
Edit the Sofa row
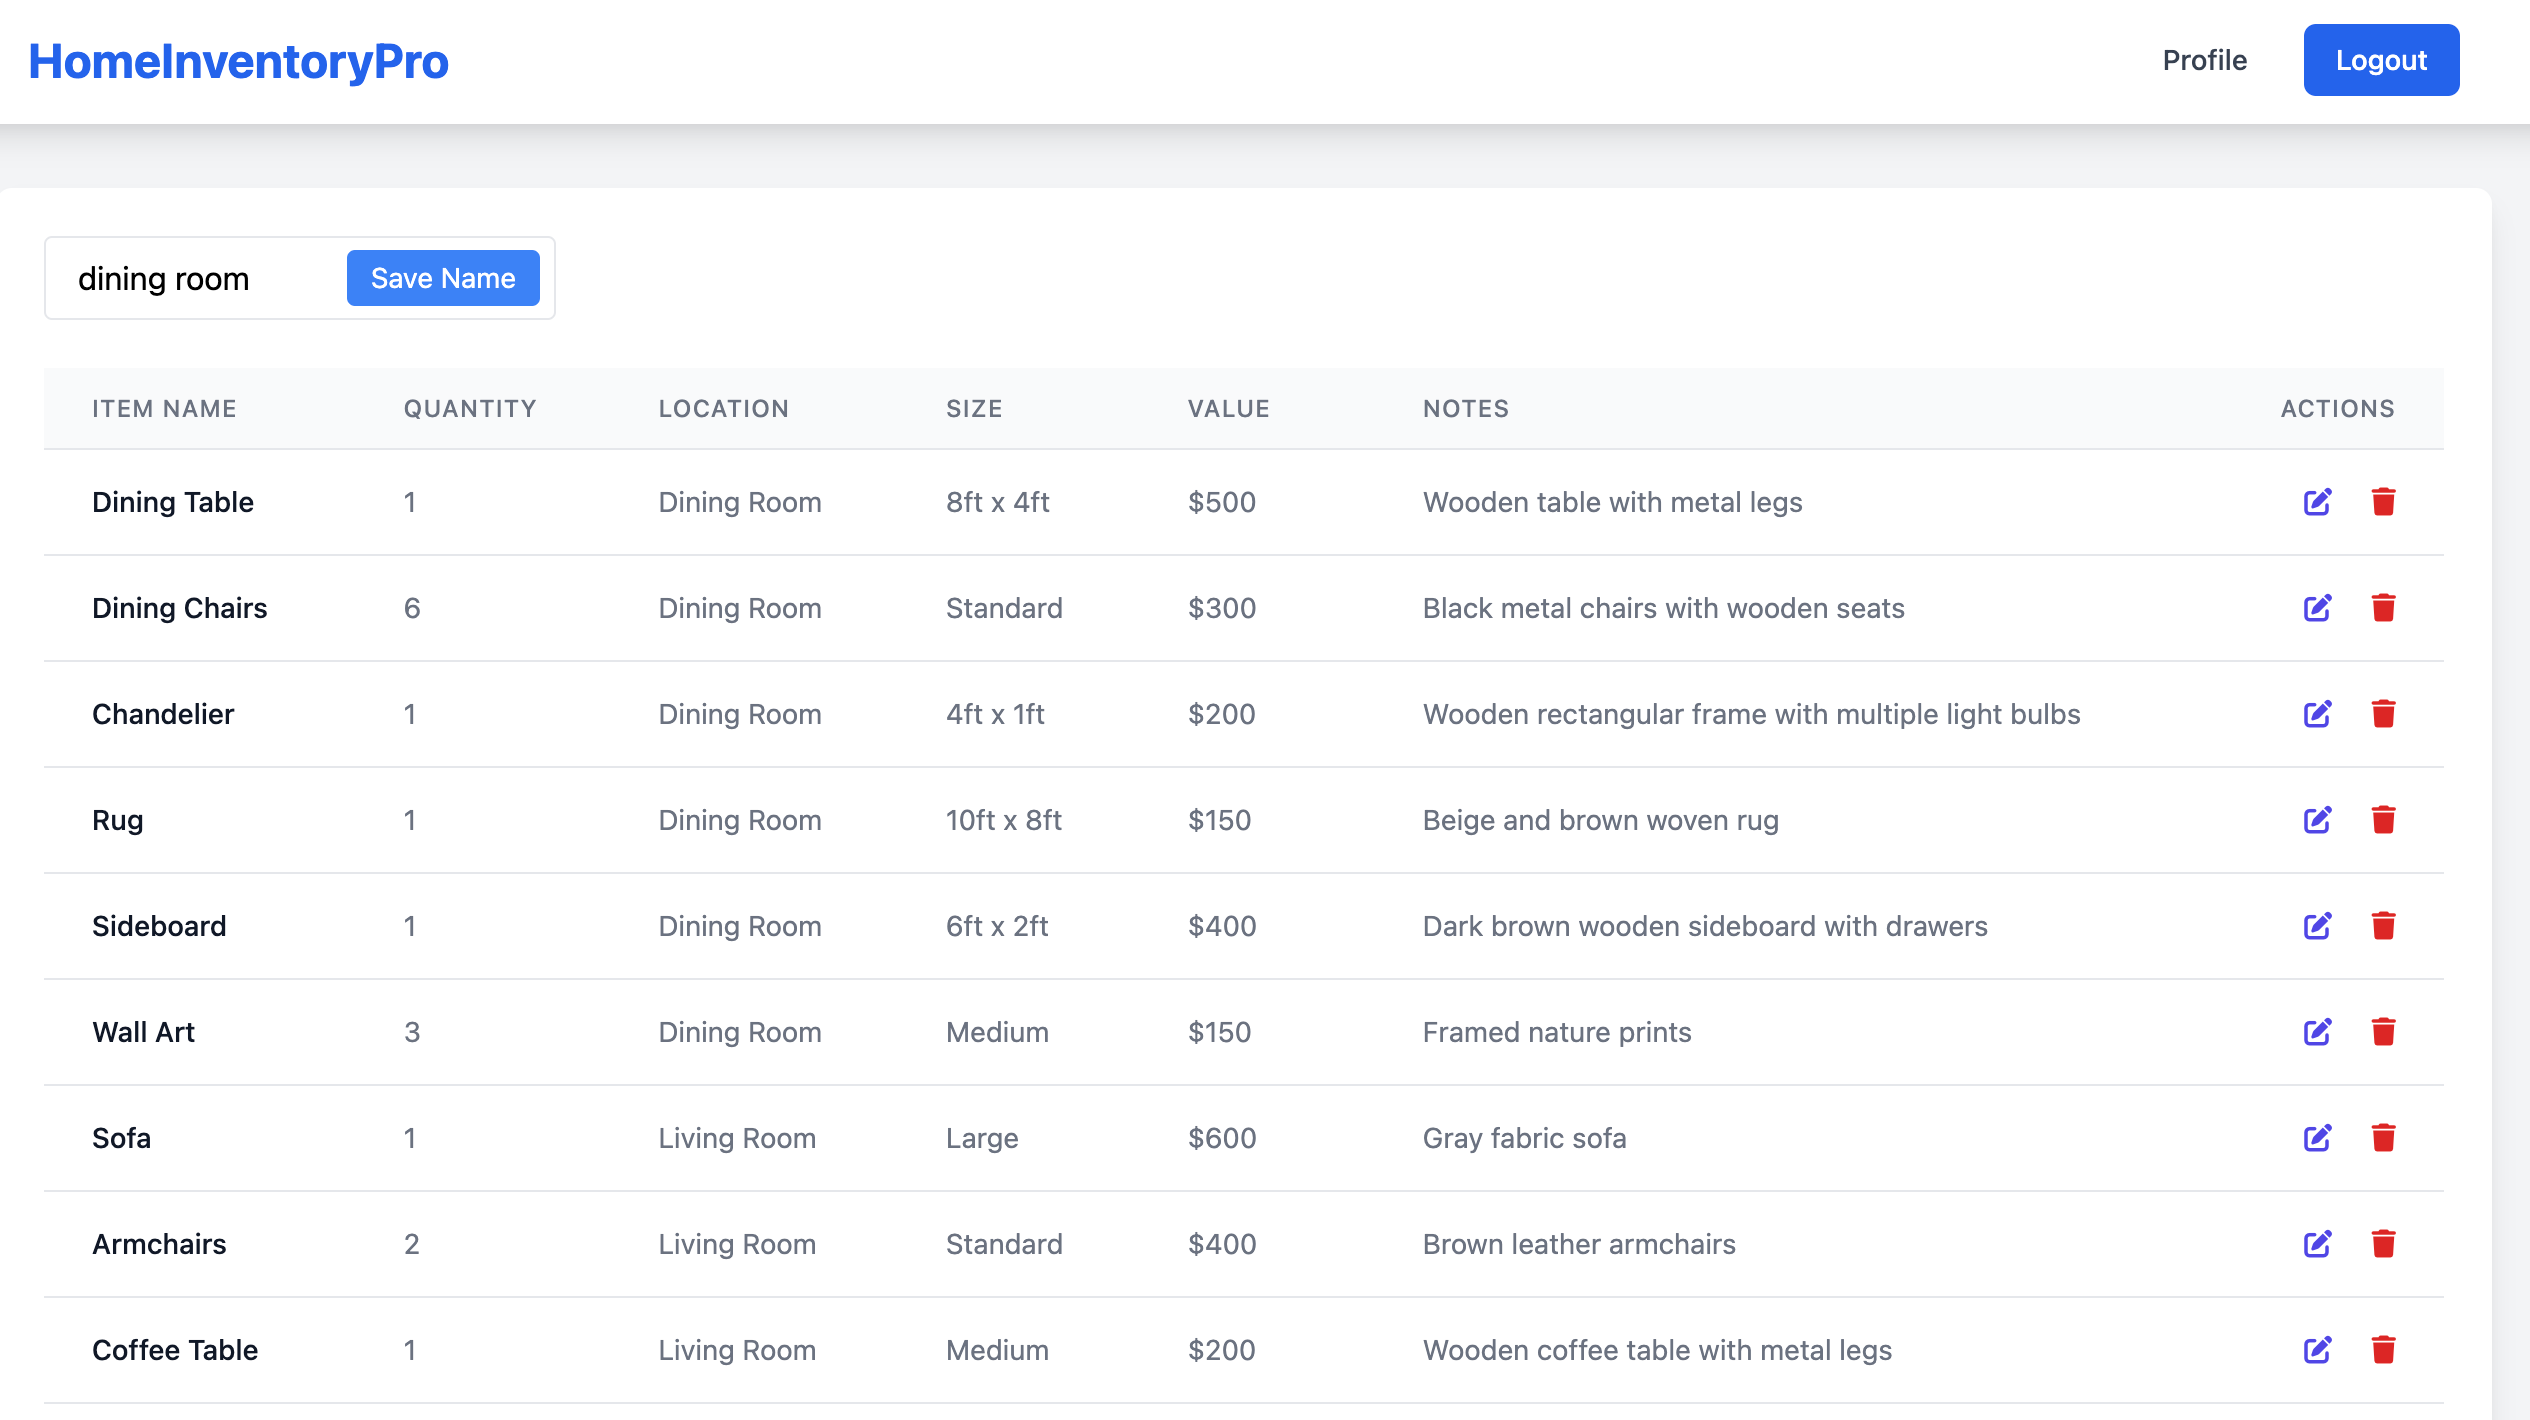click(x=2317, y=1138)
